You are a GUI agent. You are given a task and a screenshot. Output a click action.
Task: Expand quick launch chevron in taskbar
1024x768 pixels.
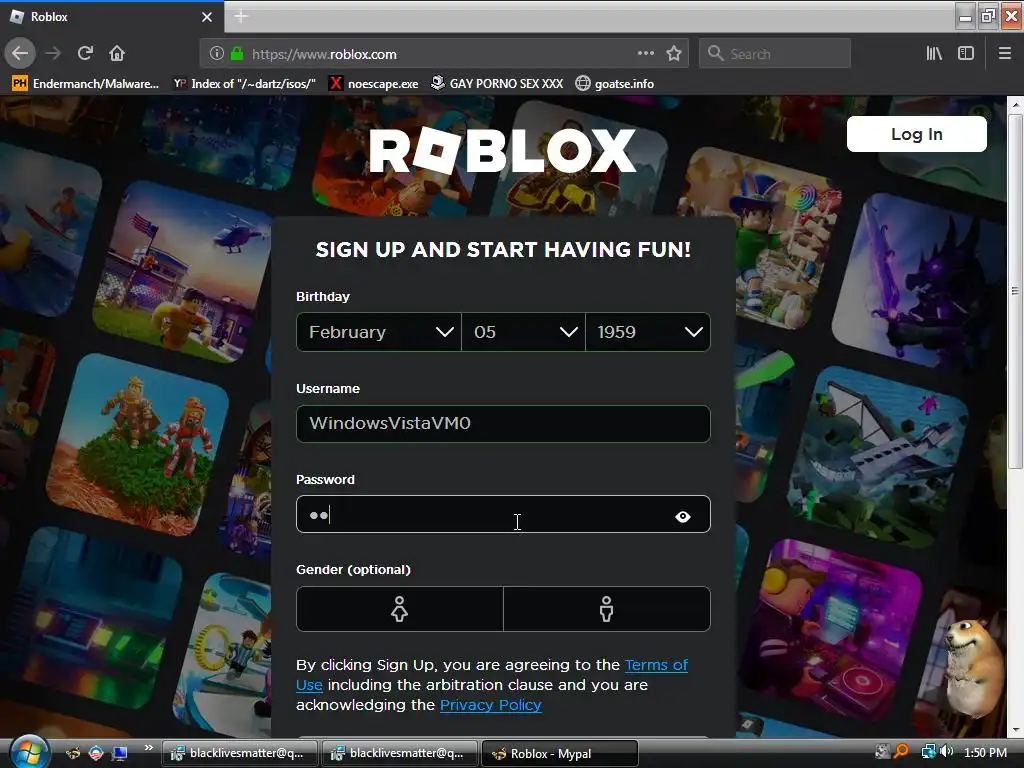point(148,748)
